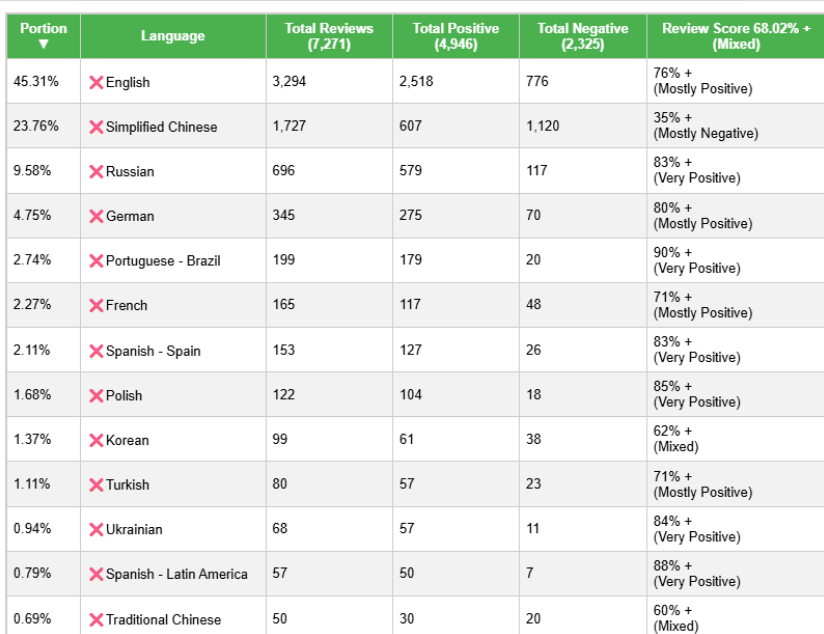Click the red X icon beside Polish

click(96, 396)
